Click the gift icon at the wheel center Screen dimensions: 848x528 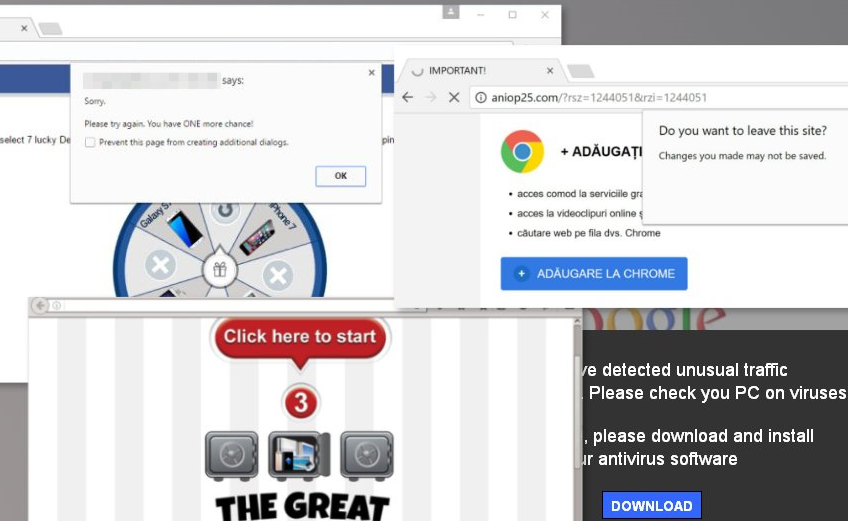[x=220, y=269]
